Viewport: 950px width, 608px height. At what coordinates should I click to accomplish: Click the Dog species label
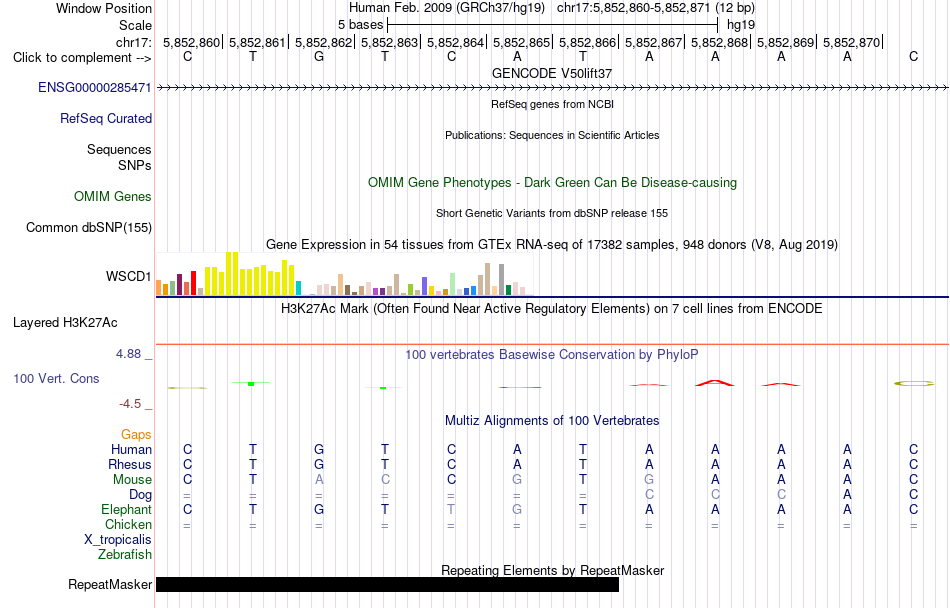point(140,495)
